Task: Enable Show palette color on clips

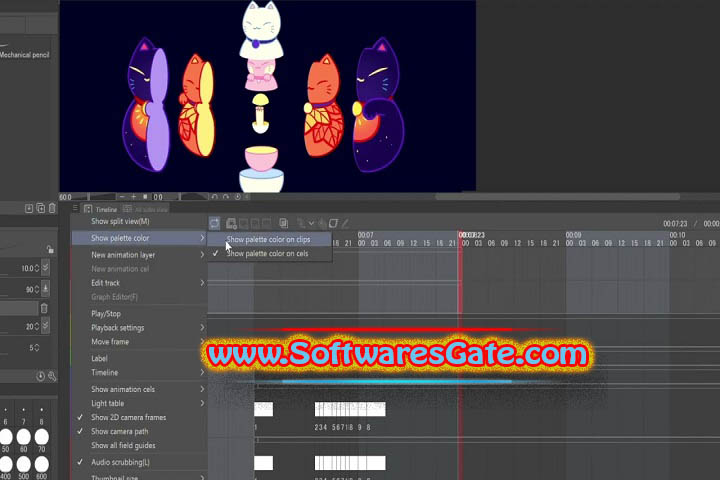Action: (x=270, y=239)
